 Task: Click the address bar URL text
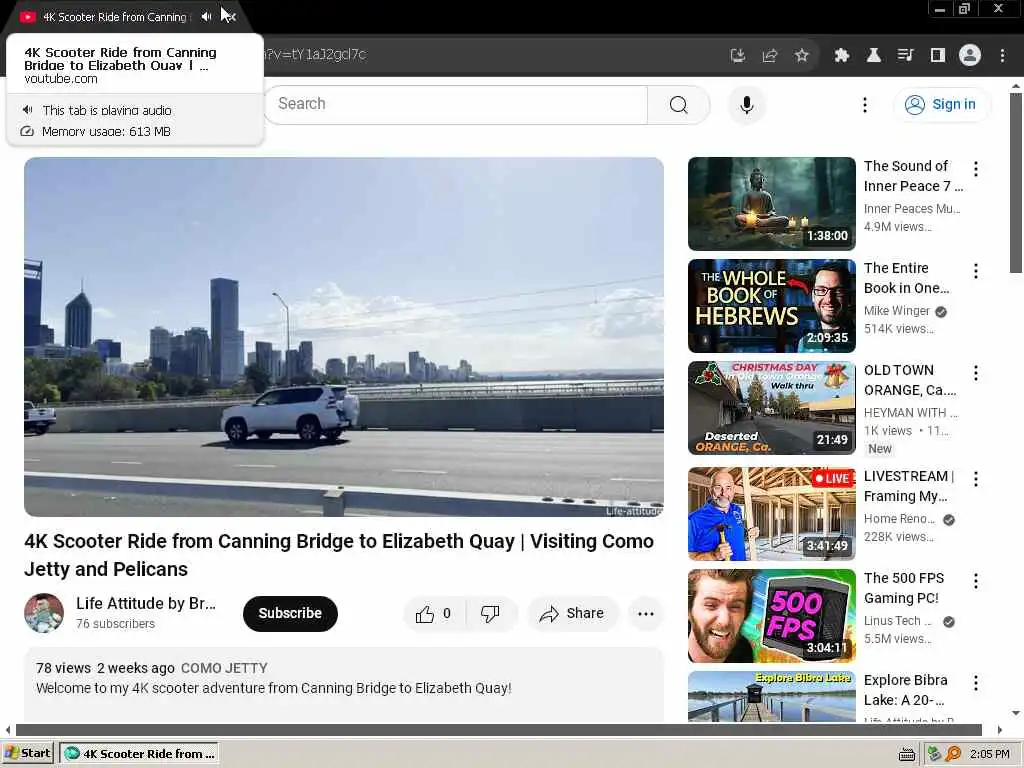point(316,55)
